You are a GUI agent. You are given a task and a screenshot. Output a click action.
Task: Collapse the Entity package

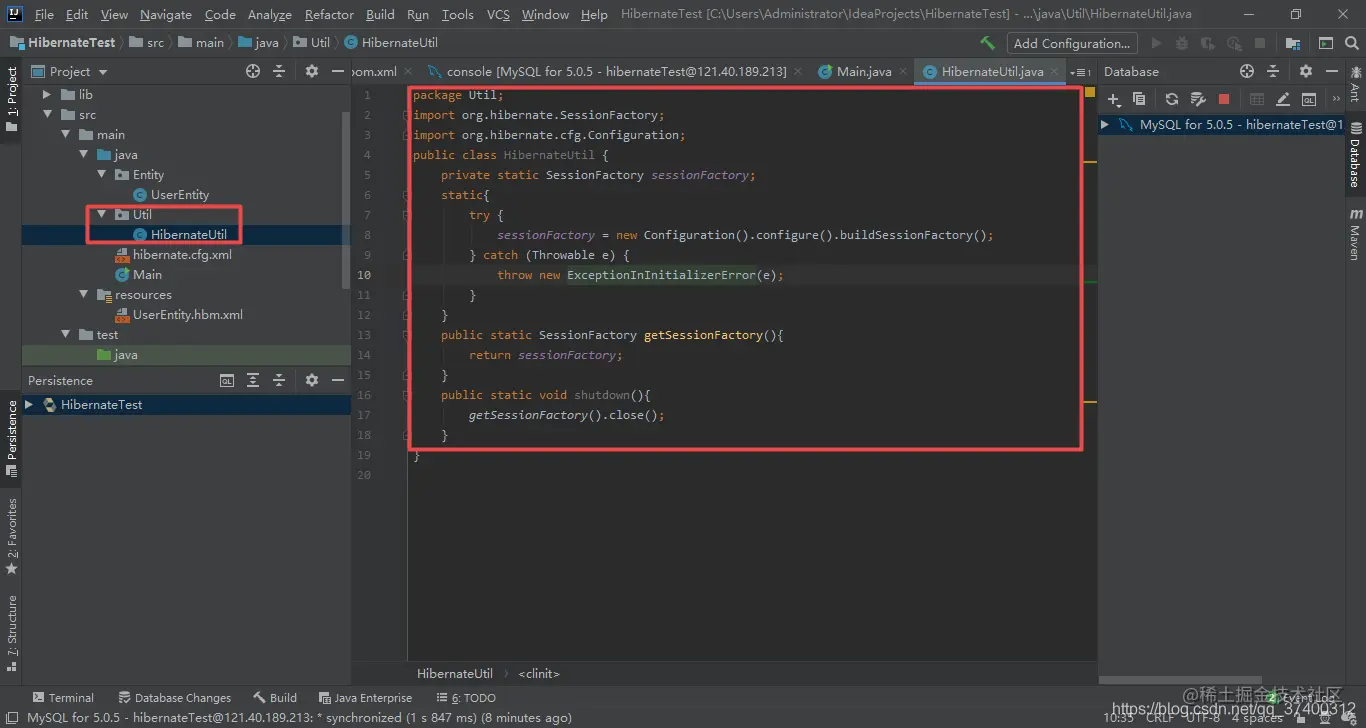101,174
